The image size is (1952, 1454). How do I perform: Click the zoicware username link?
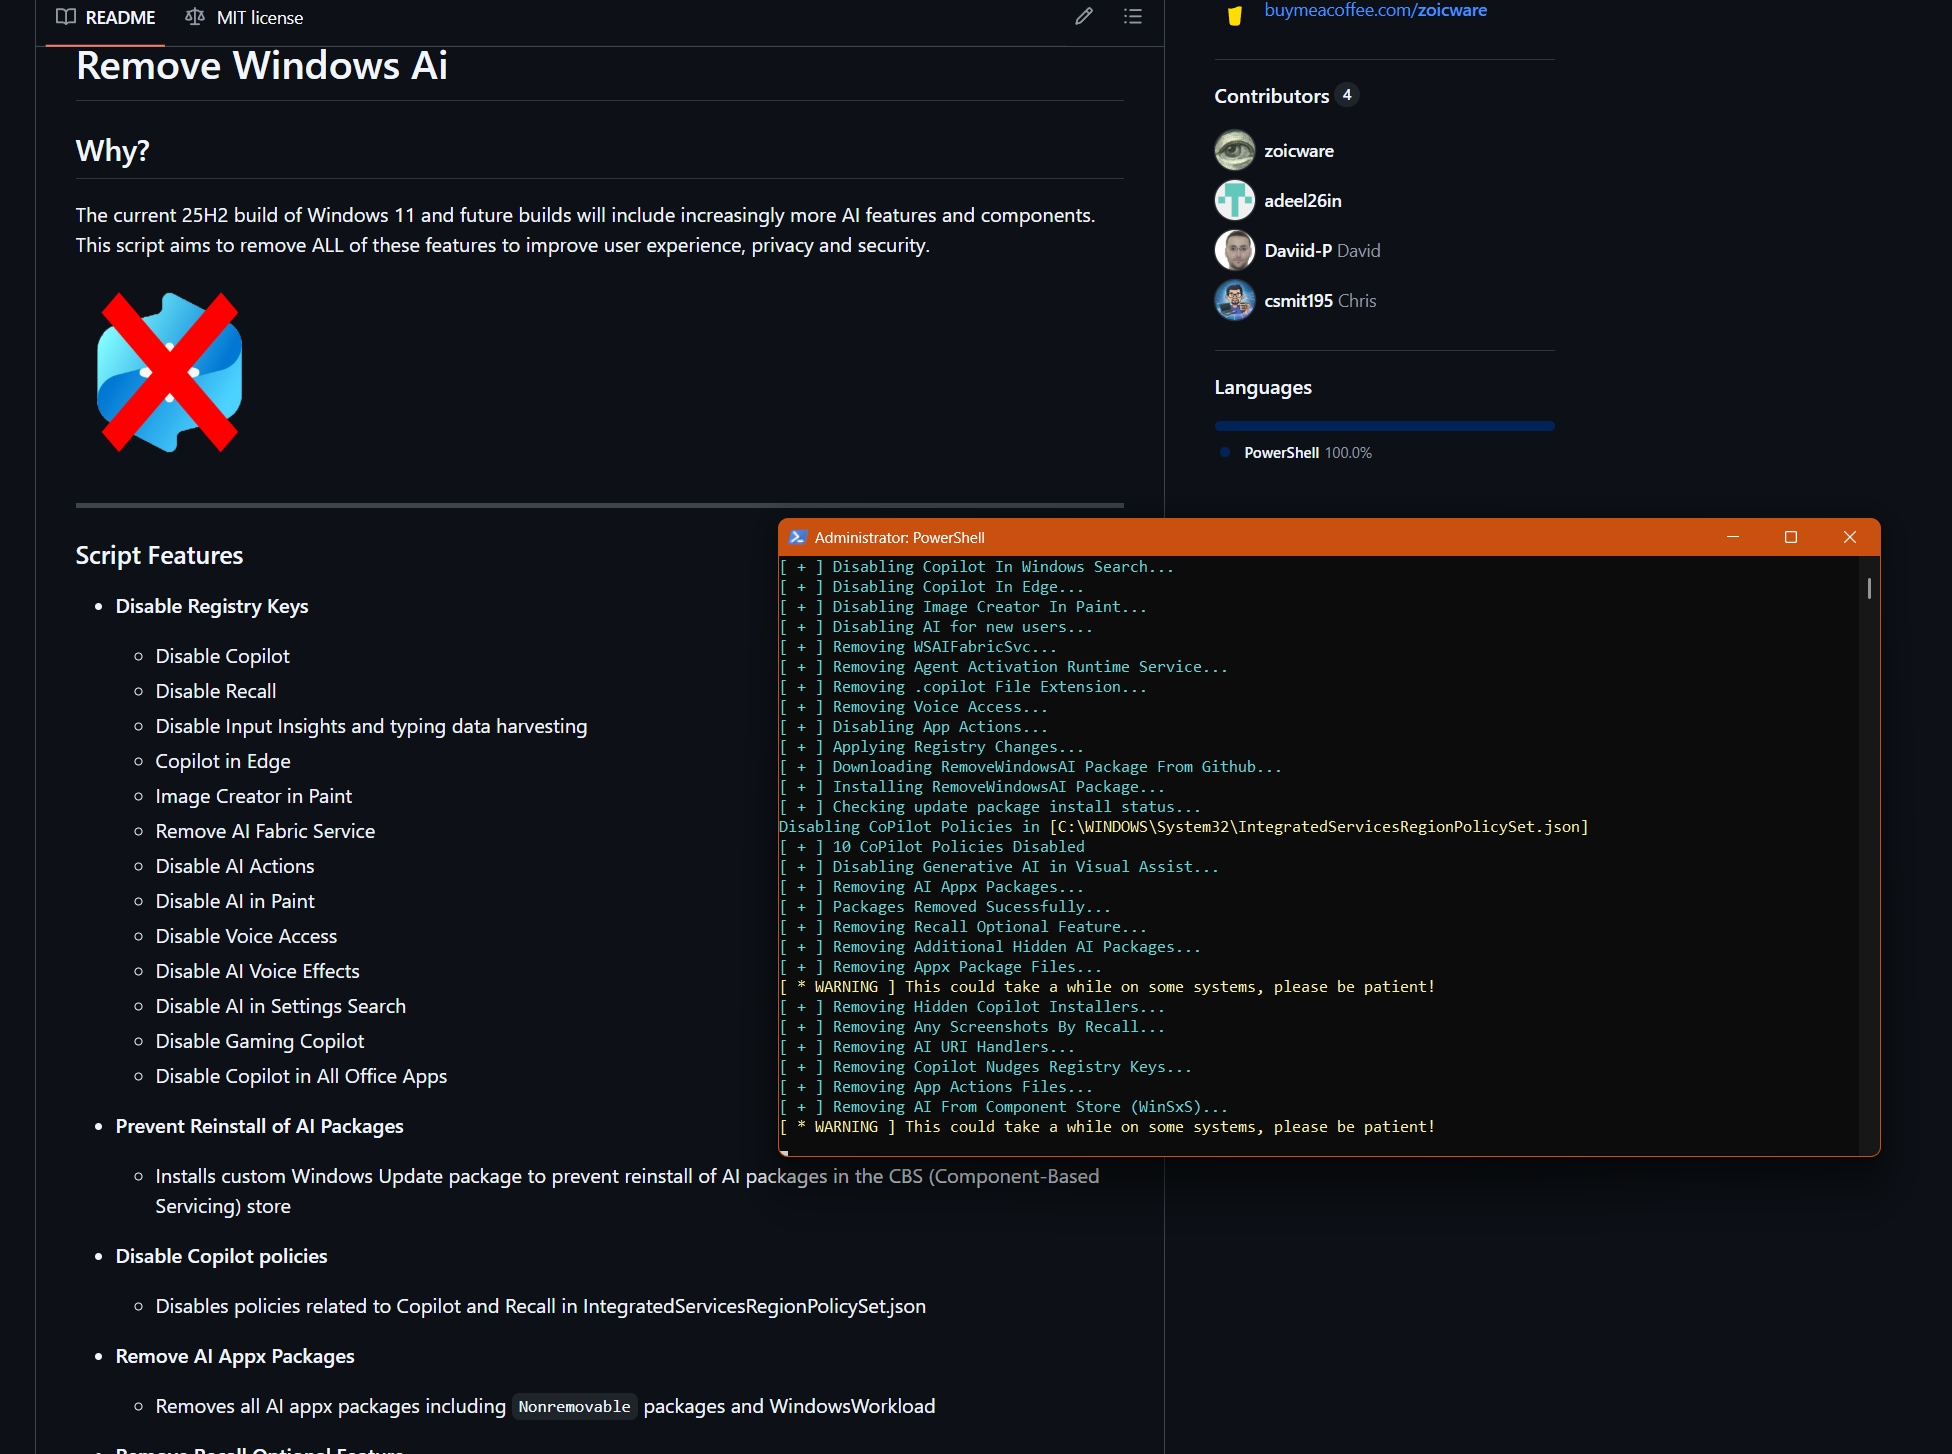point(1298,151)
